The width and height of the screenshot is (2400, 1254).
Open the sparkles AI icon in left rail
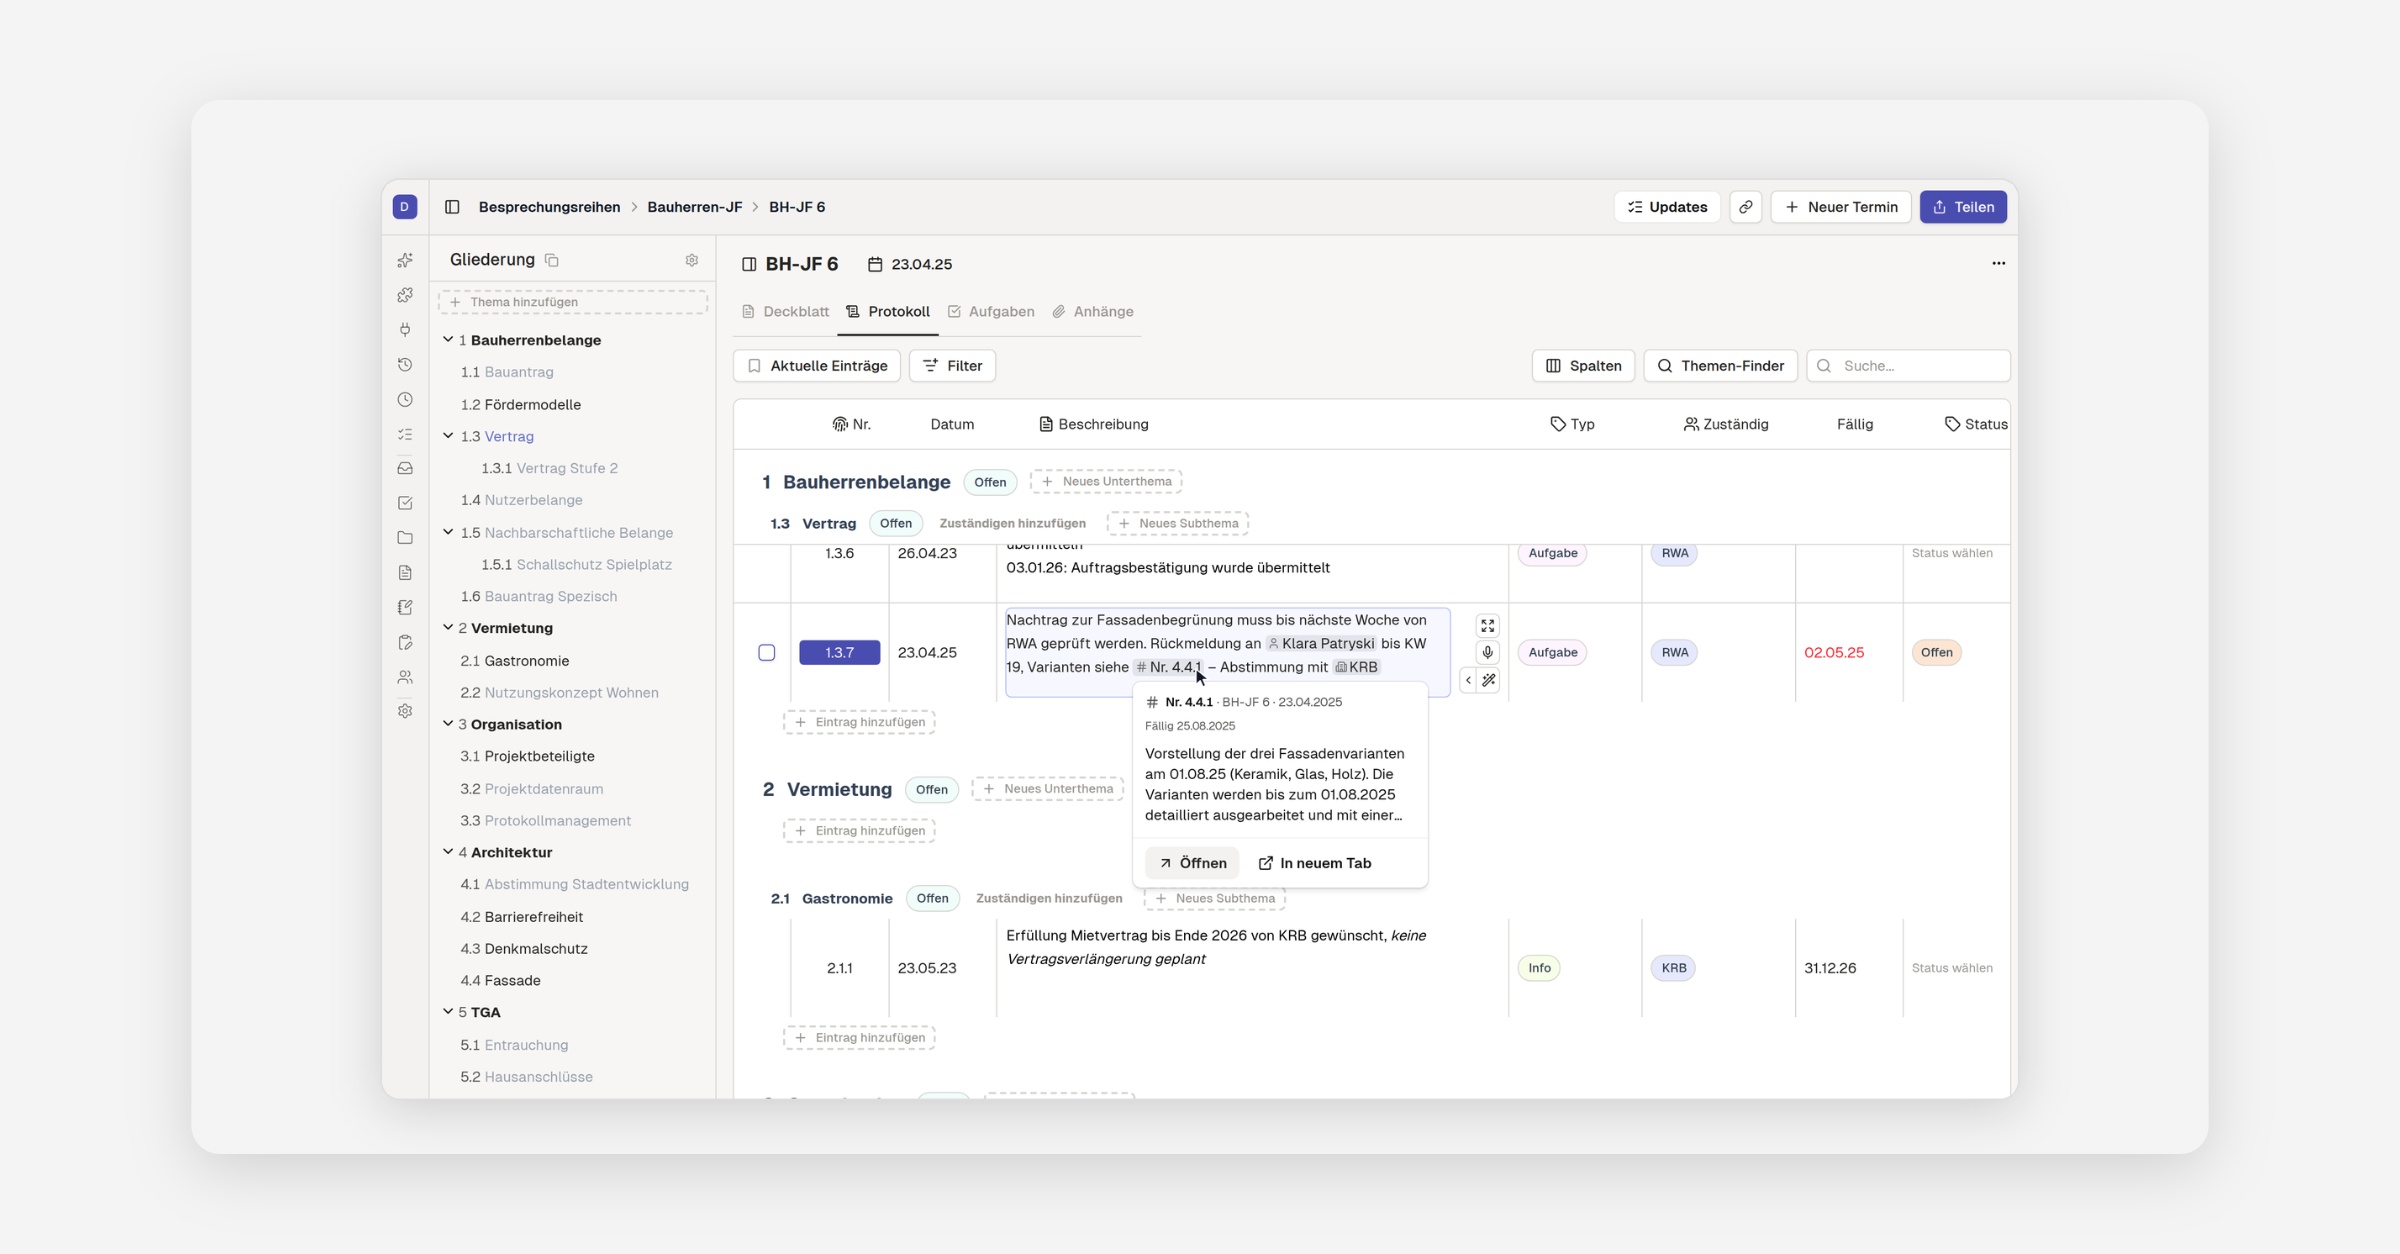click(405, 260)
